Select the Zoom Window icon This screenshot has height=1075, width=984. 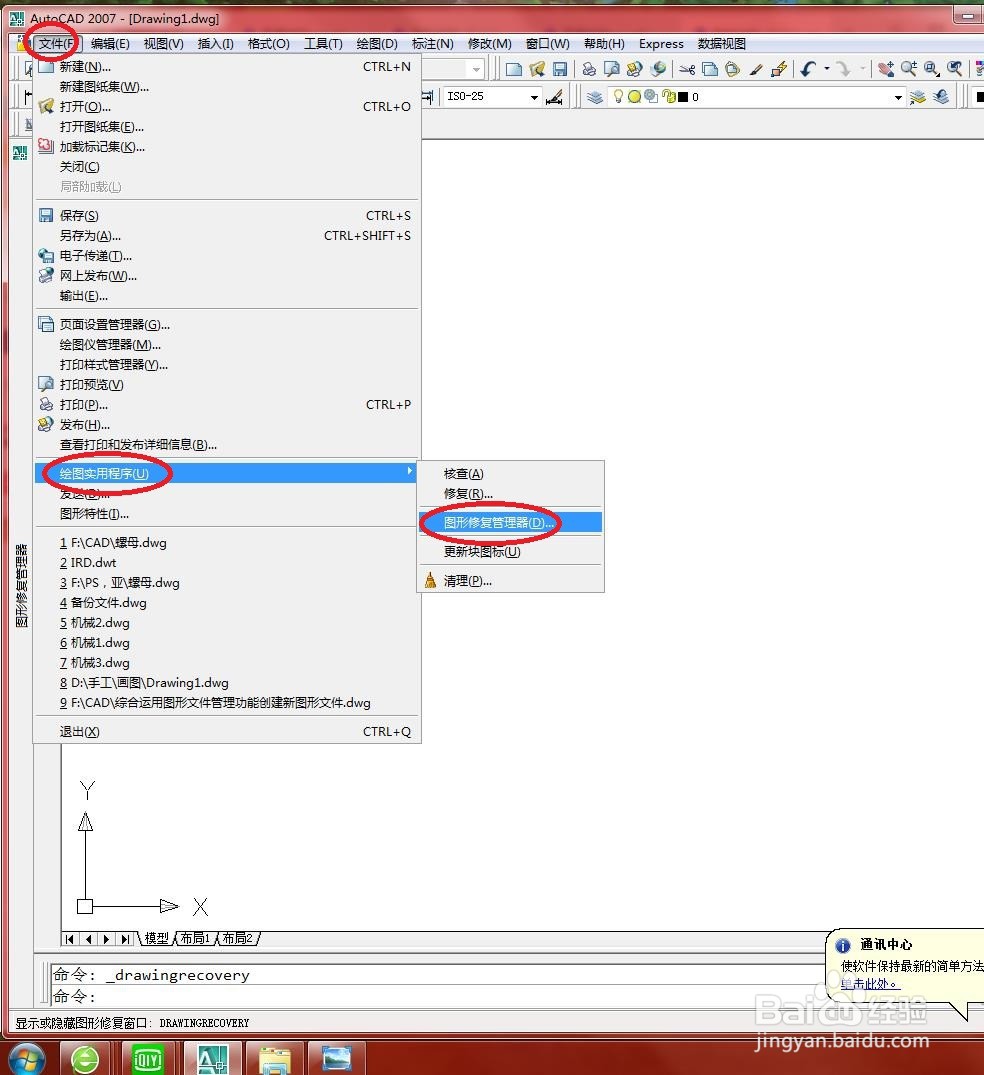(x=931, y=69)
